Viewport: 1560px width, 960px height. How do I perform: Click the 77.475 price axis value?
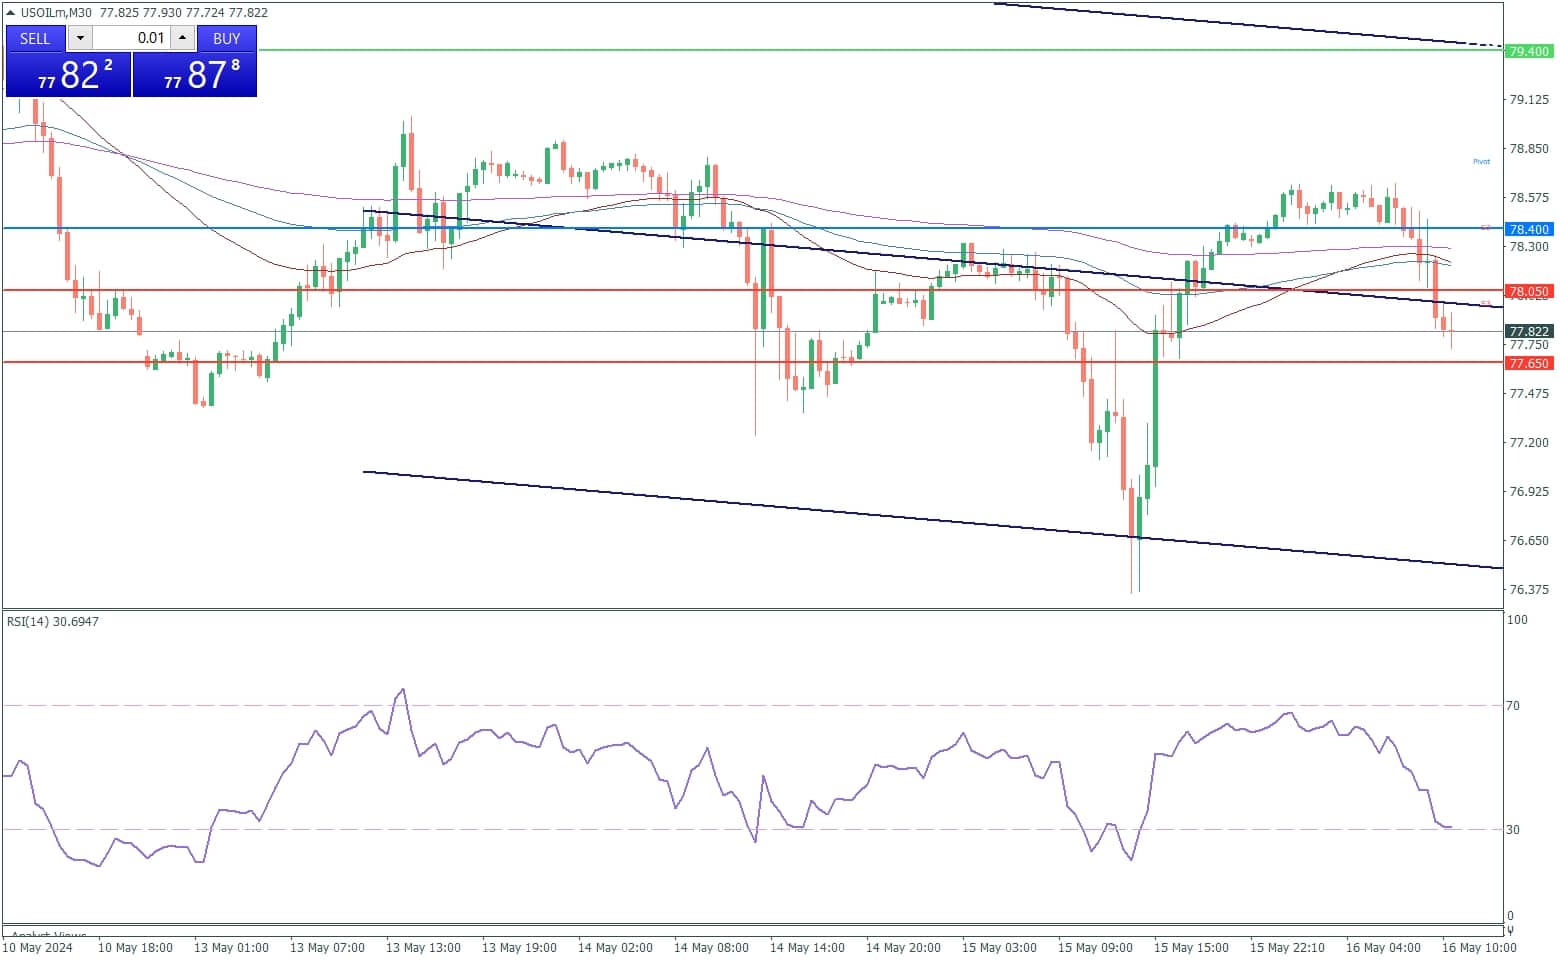1529,394
